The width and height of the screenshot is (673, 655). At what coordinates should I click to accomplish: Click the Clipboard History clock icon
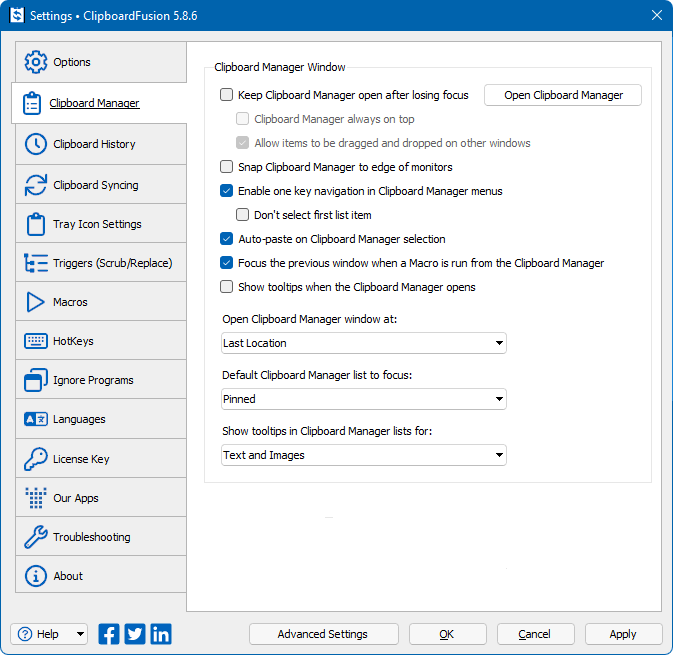pyautogui.click(x=36, y=144)
